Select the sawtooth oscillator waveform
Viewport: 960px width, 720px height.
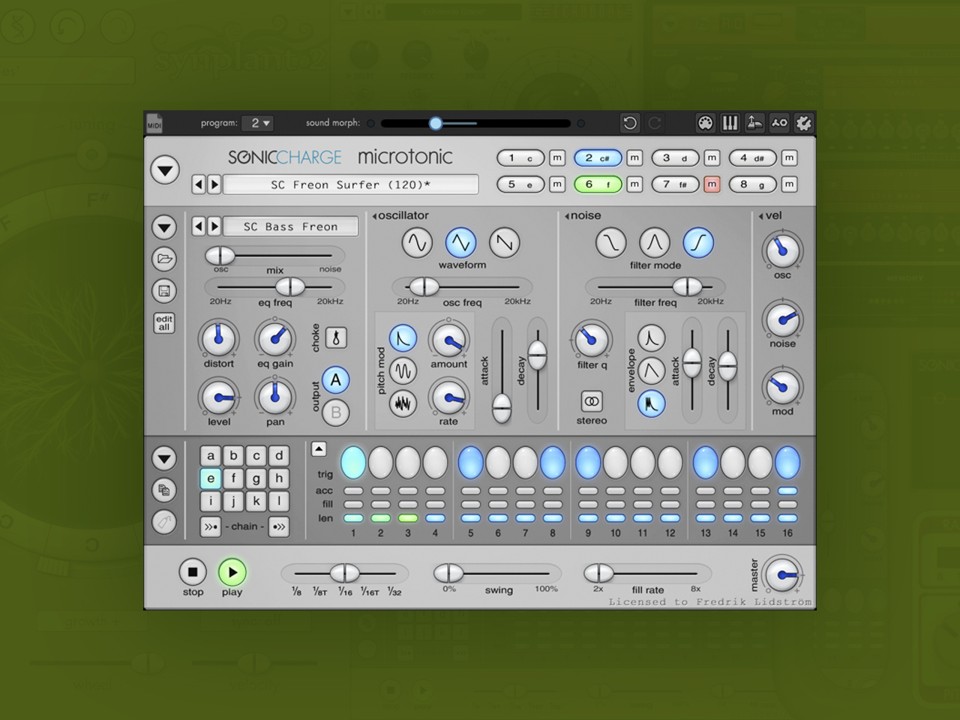click(x=504, y=242)
